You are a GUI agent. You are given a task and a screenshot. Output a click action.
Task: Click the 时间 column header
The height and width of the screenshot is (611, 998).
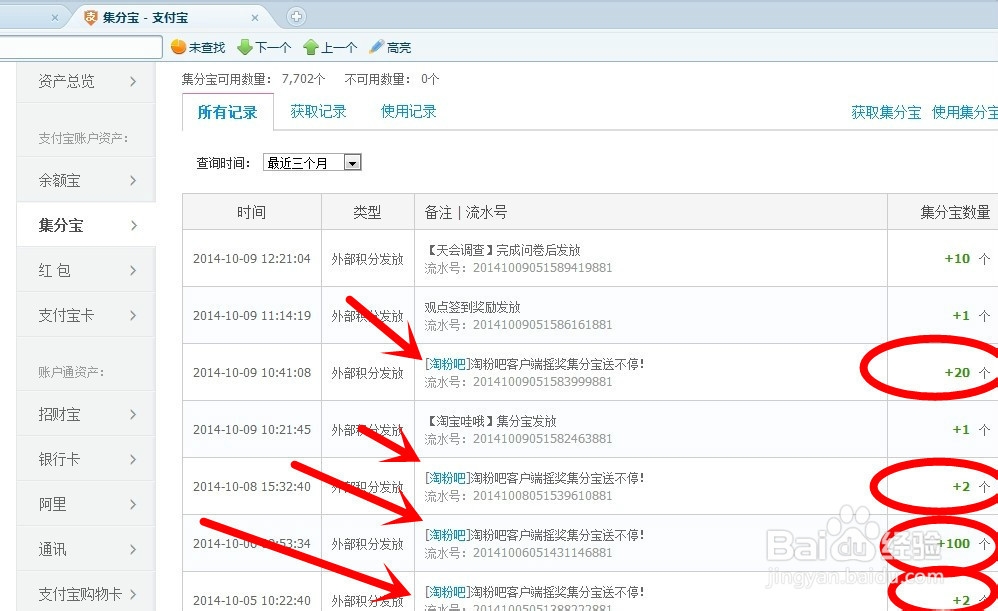tap(251, 212)
